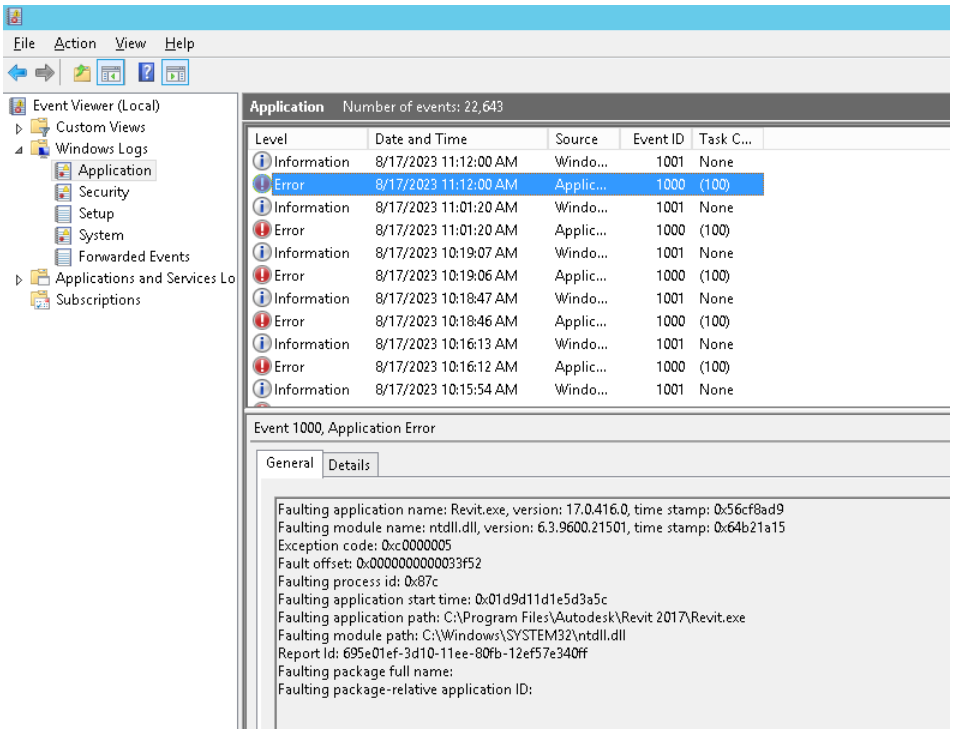Toggle the Show/Hide Action Pane icon

(x=176, y=73)
